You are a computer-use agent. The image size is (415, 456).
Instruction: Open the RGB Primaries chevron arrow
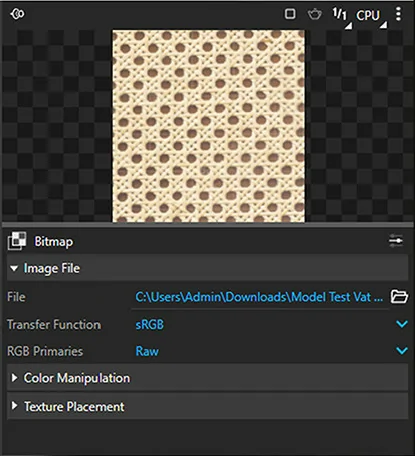point(402,351)
